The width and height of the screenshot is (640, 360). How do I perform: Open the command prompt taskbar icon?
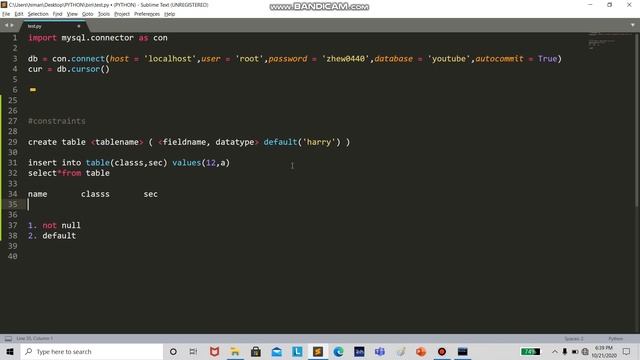pyautogui.click(x=462, y=351)
